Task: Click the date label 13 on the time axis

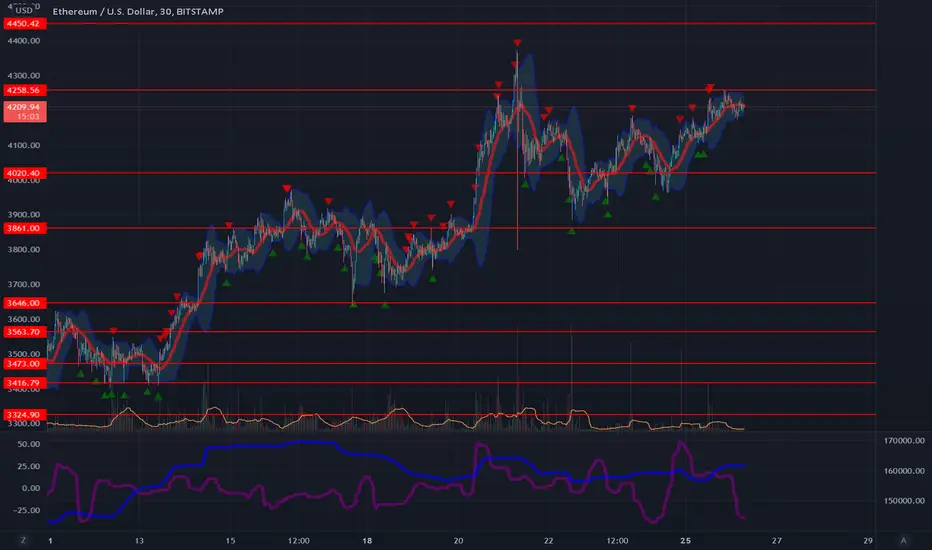Action: (139, 540)
